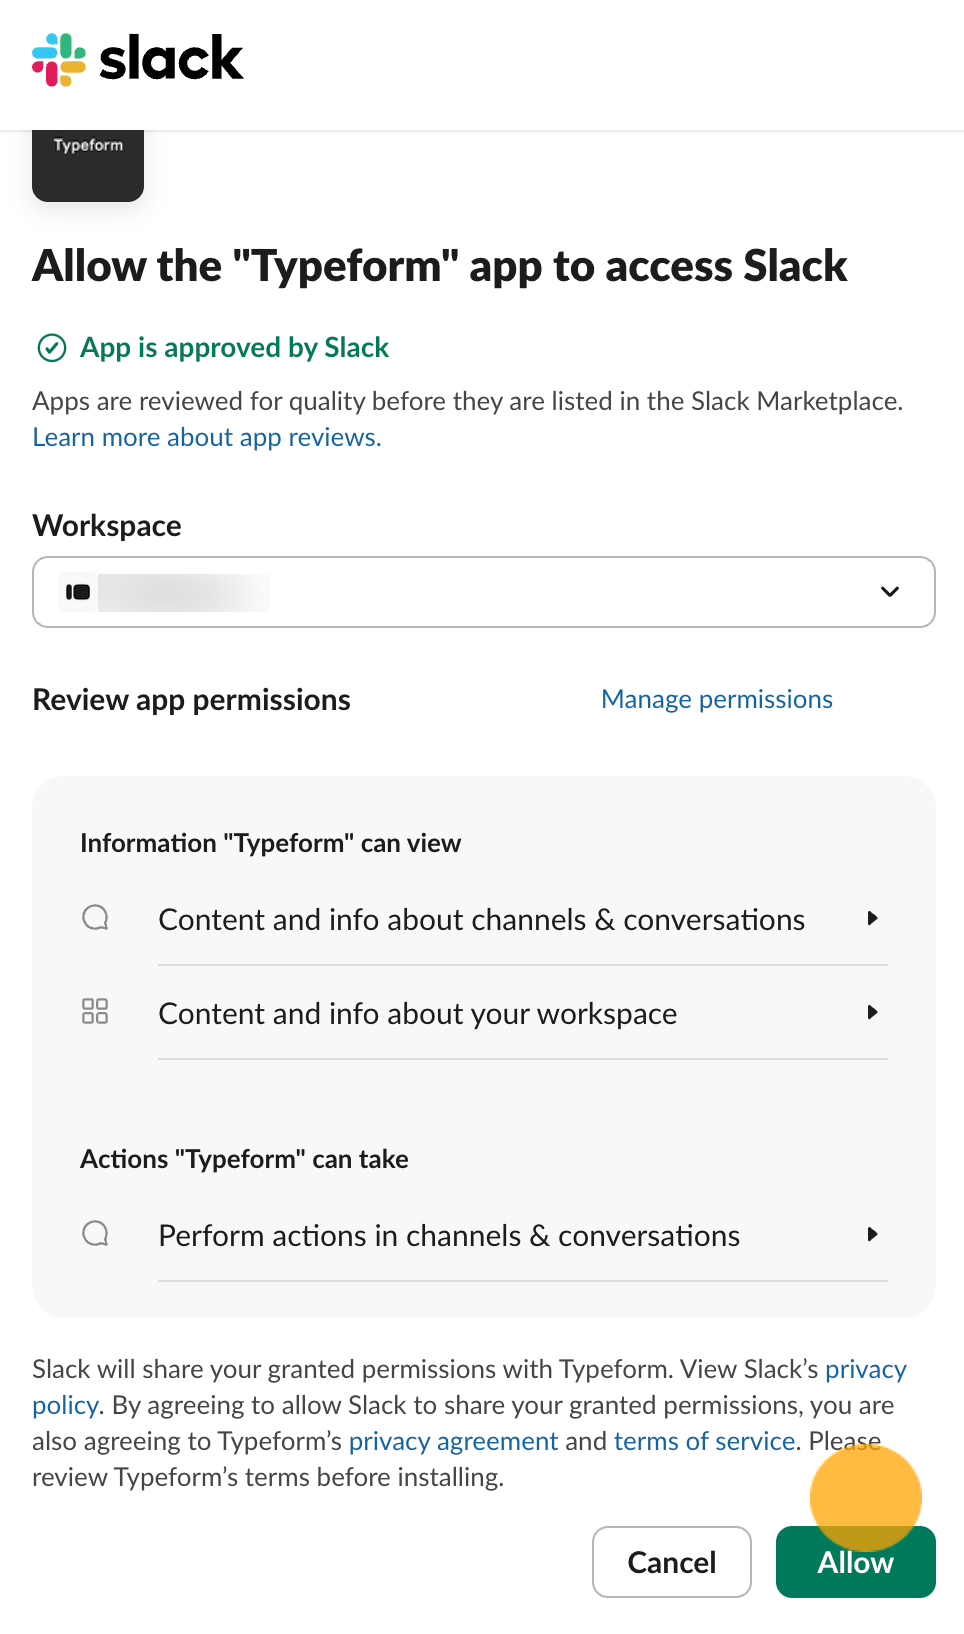Click the Slack wordmark in header
Screen dimensions: 964x1634
point(171,59)
